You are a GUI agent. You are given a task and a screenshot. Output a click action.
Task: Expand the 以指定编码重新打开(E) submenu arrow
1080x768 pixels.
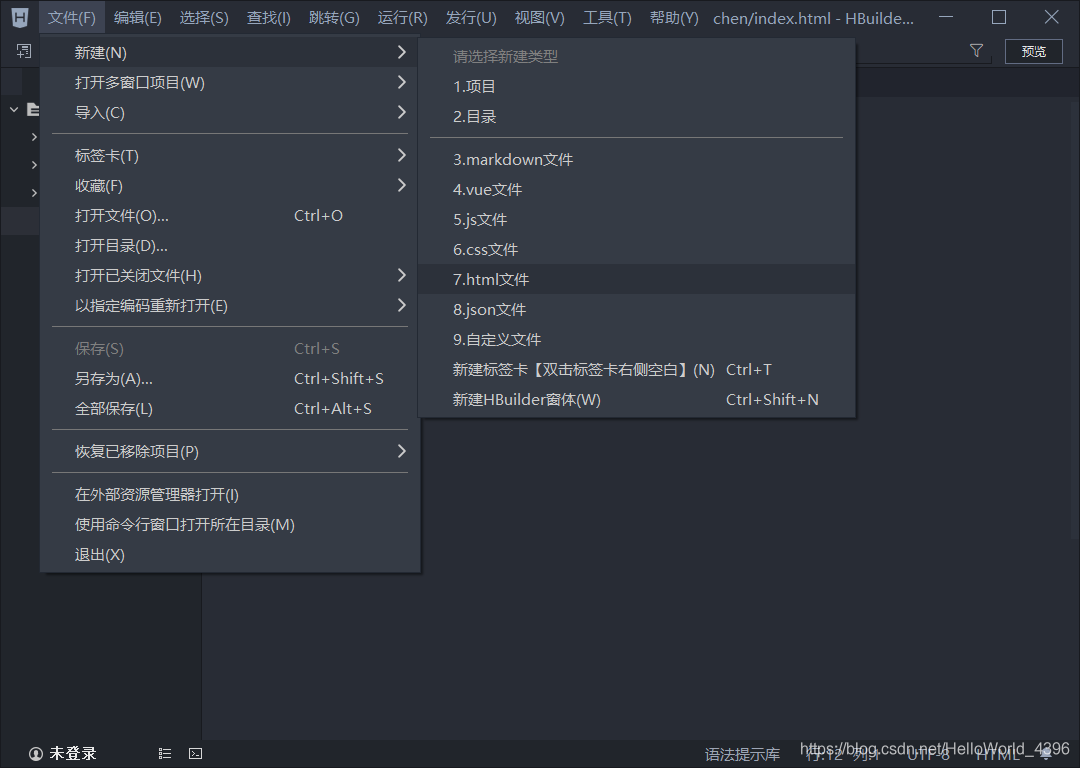tap(402, 305)
